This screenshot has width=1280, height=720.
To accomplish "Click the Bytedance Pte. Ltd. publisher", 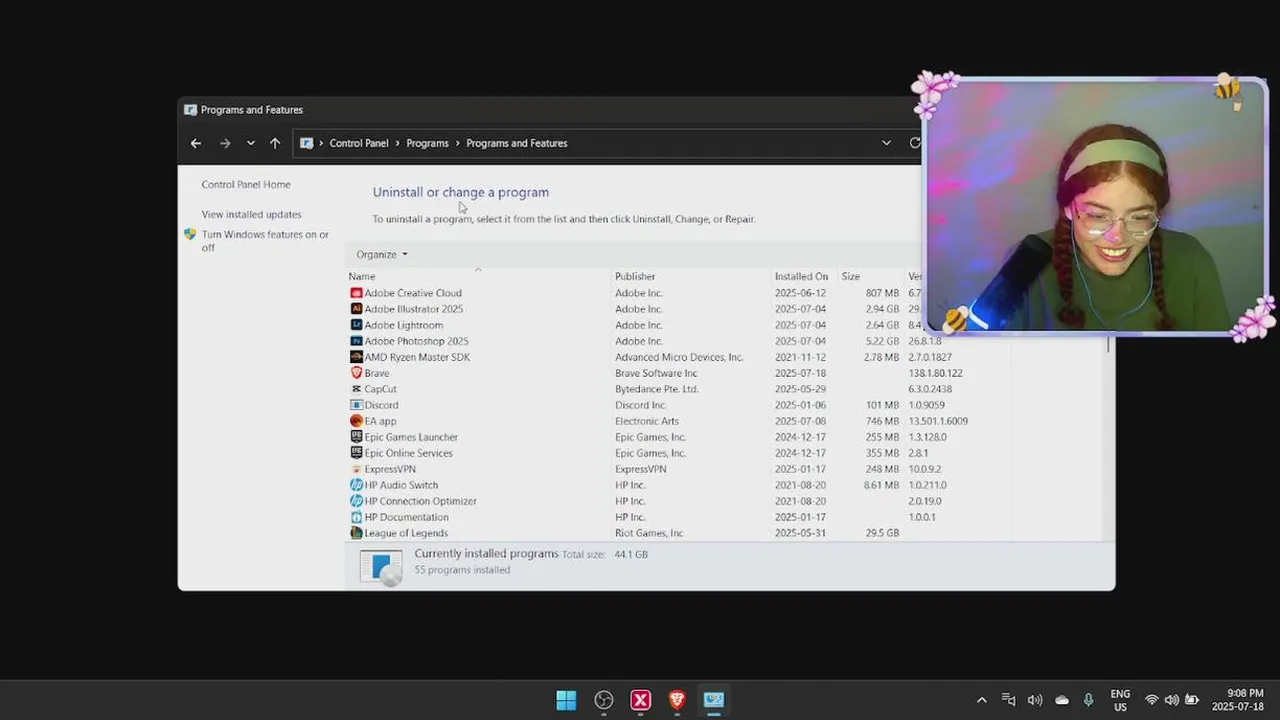I will point(657,389).
